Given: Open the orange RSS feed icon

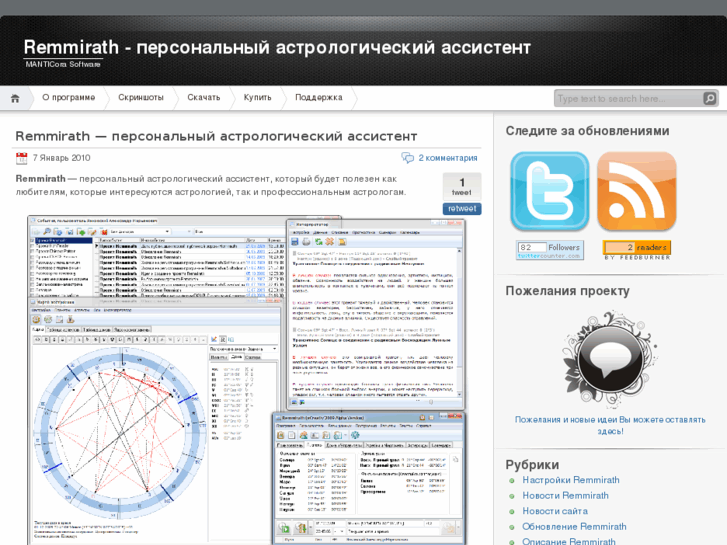Looking at the screenshot, I should (x=637, y=191).
